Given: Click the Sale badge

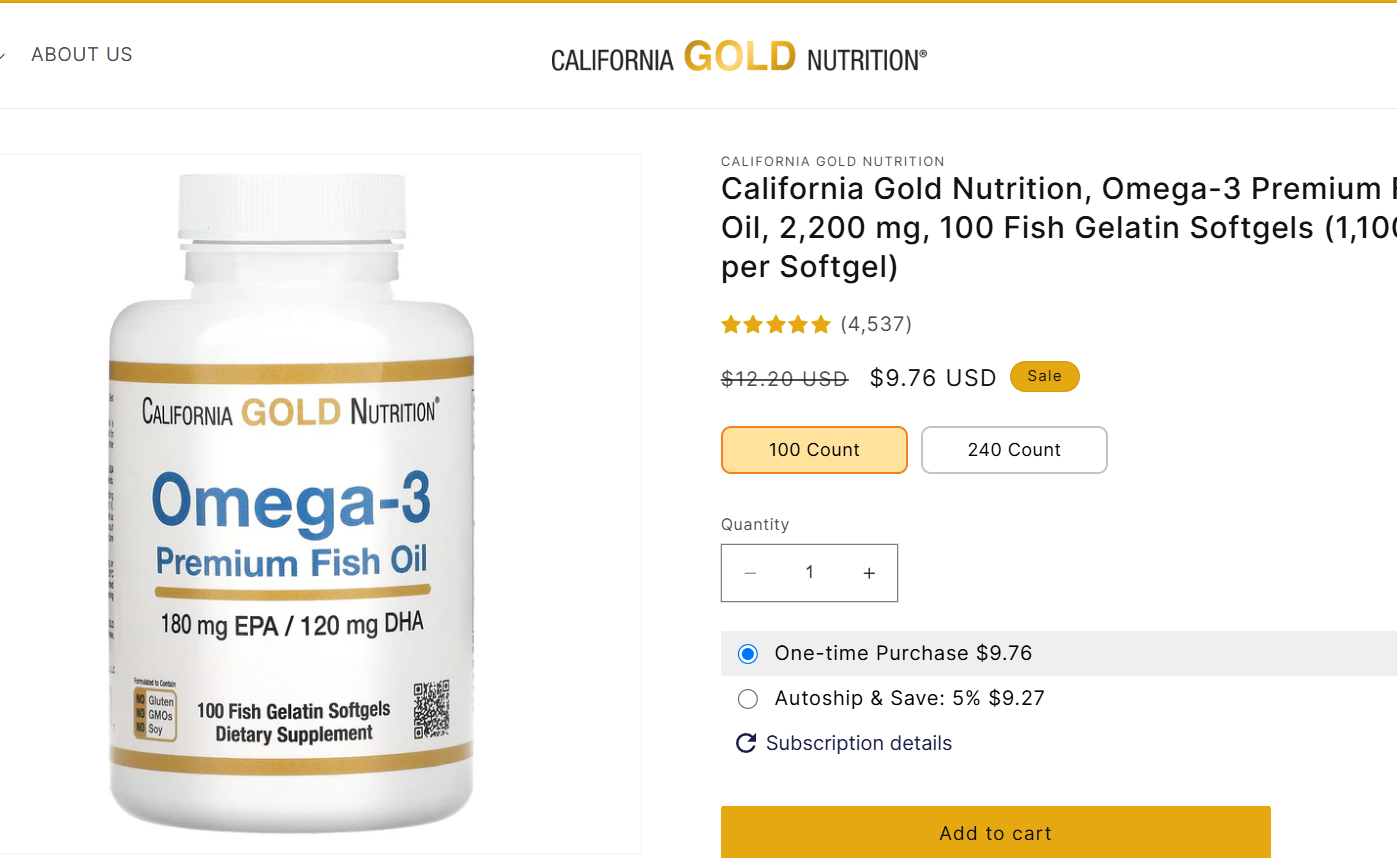Looking at the screenshot, I should (x=1045, y=377).
